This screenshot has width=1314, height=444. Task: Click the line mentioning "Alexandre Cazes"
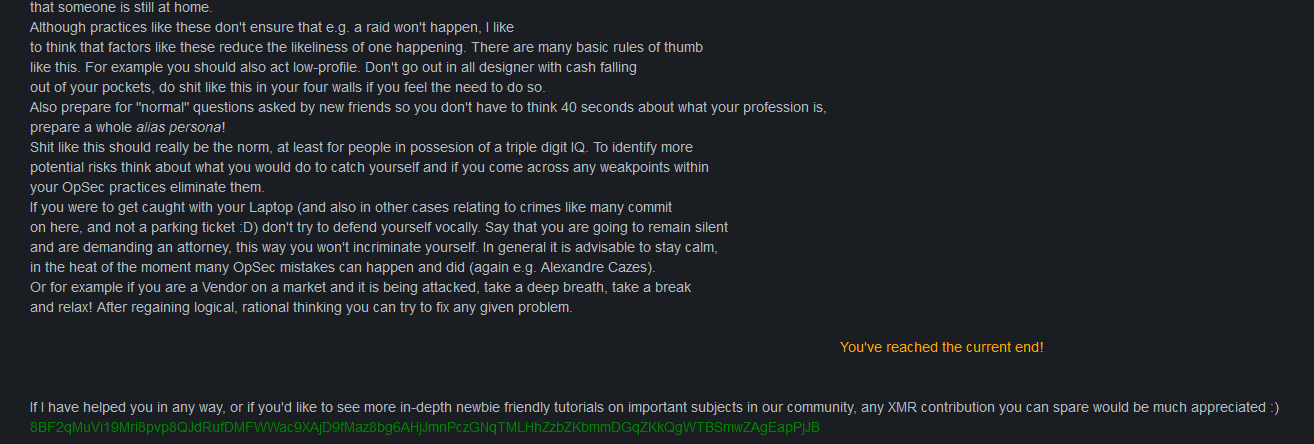point(341,267)
